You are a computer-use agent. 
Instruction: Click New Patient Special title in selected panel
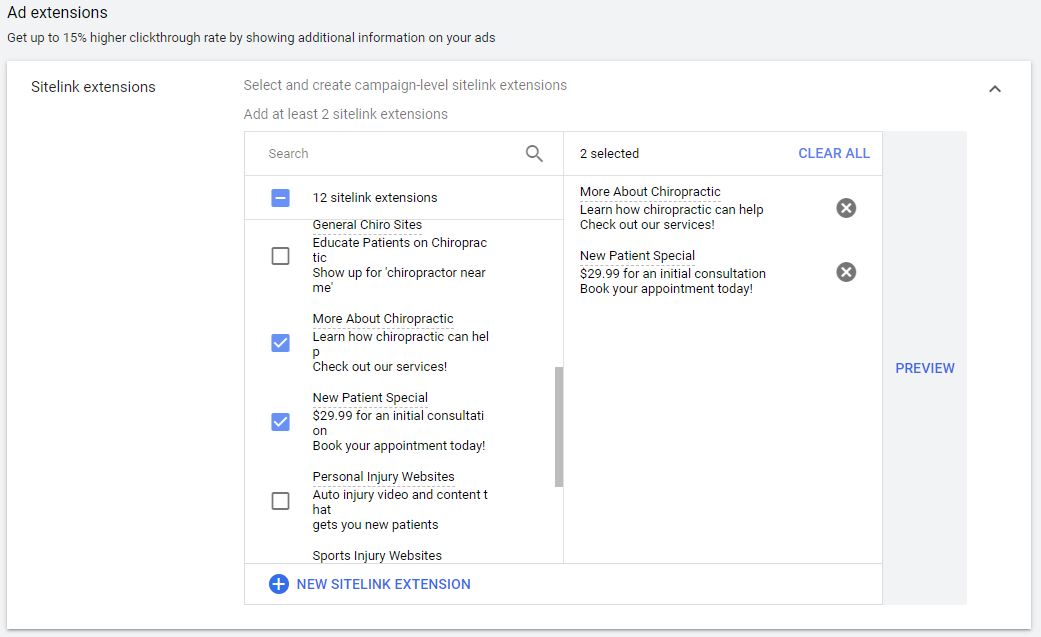click(x=637, y=256)
